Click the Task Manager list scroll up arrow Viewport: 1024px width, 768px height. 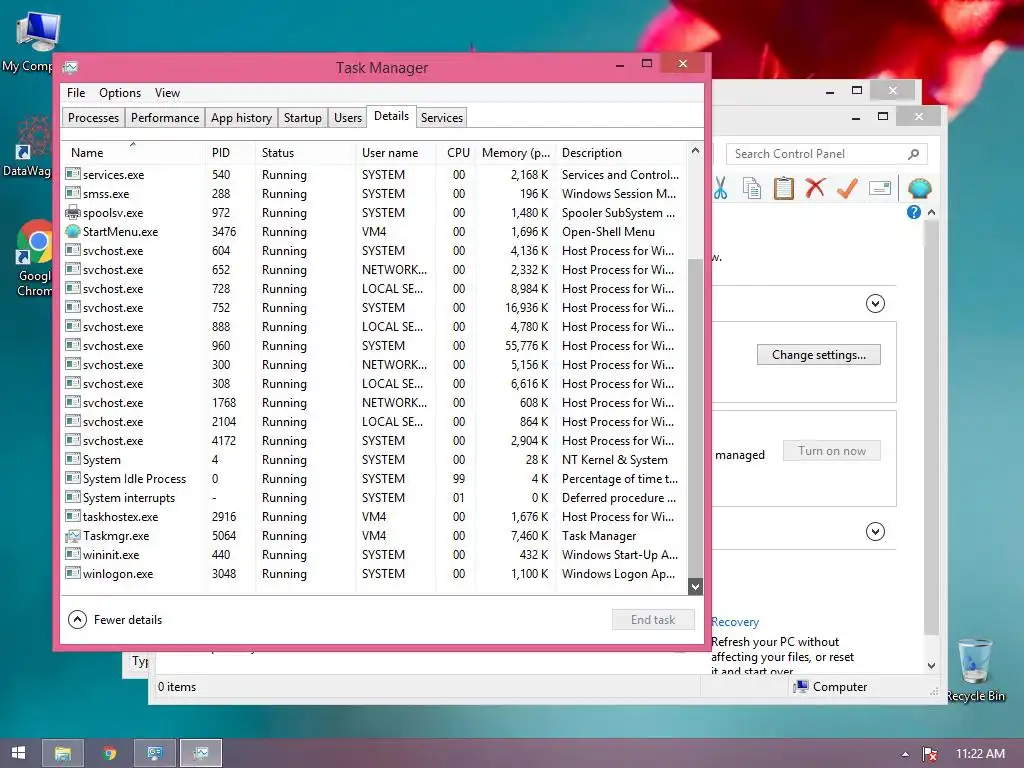696,151
